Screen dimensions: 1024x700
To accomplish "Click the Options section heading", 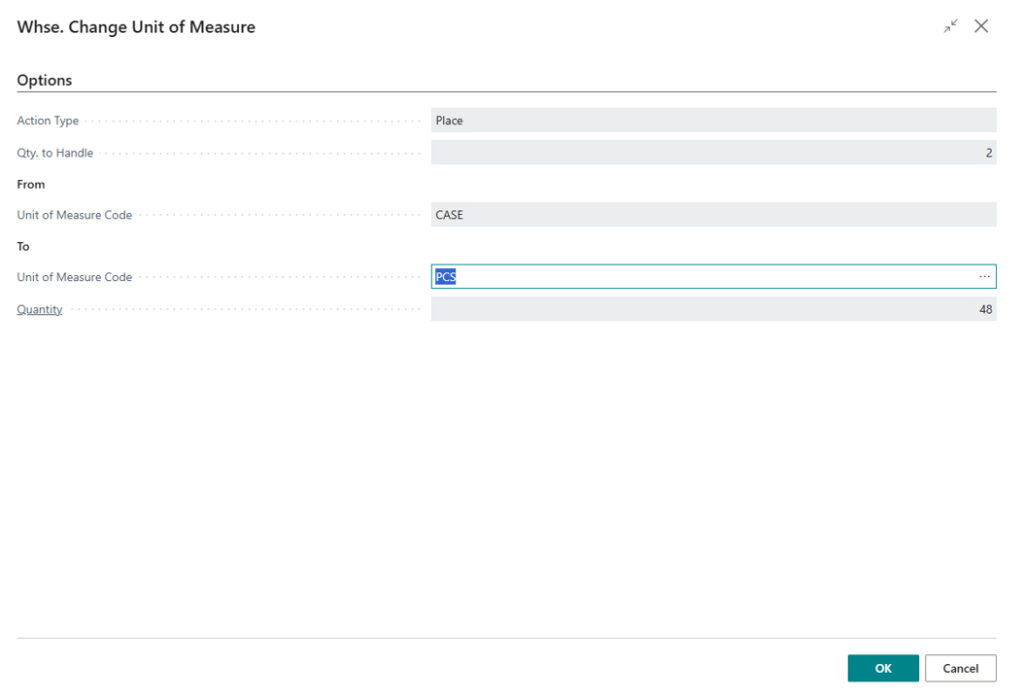I will [44, 80].
